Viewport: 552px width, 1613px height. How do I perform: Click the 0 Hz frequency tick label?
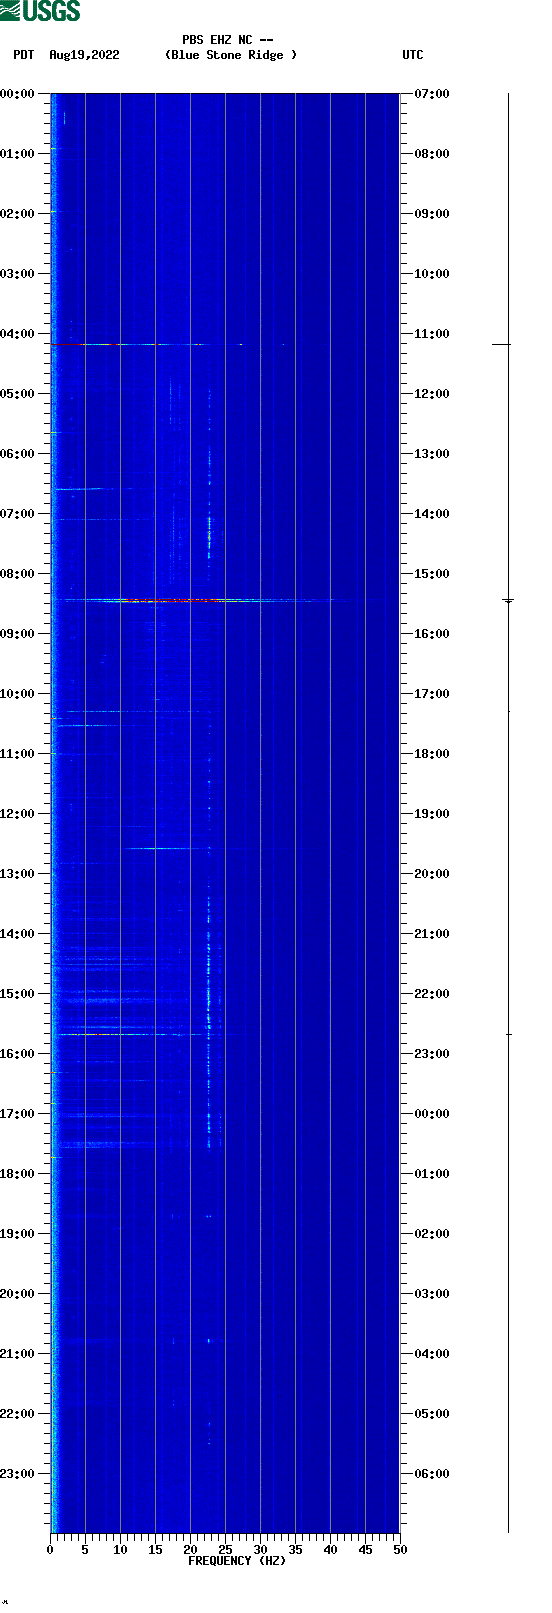tap(50, 1550)
